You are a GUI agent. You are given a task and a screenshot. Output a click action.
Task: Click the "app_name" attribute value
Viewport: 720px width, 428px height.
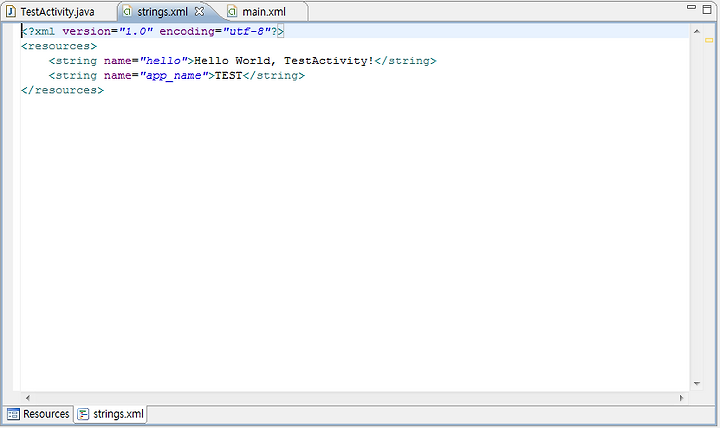point(174,76)
